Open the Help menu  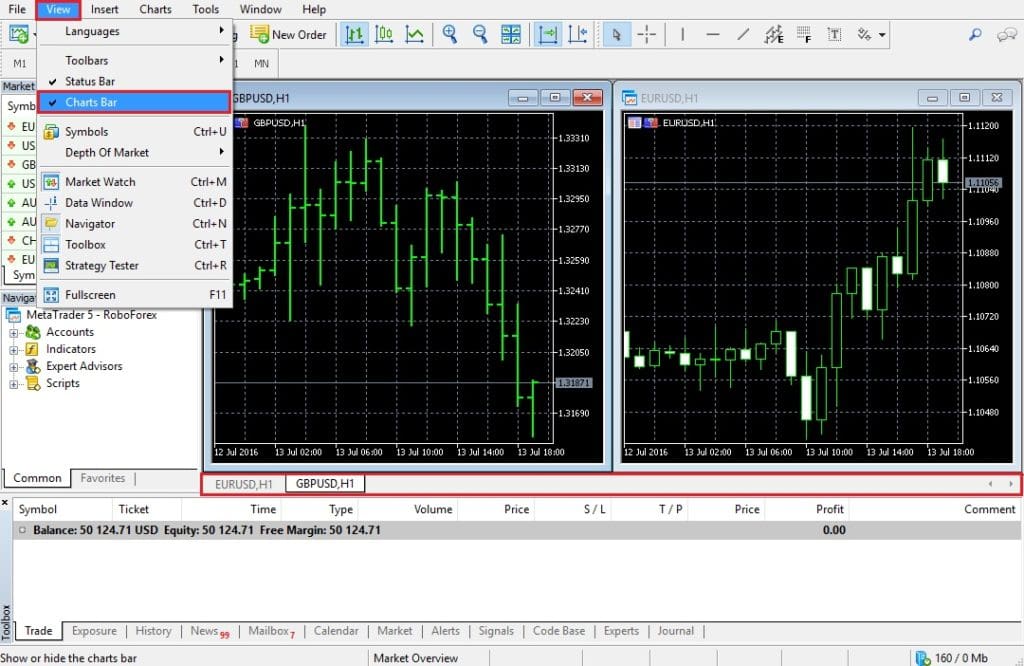tap(314, 9)
